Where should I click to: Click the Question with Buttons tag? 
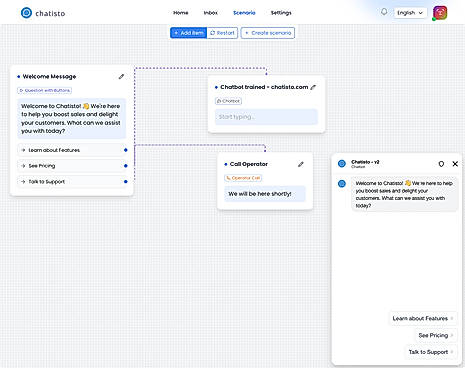pos(44,90)
